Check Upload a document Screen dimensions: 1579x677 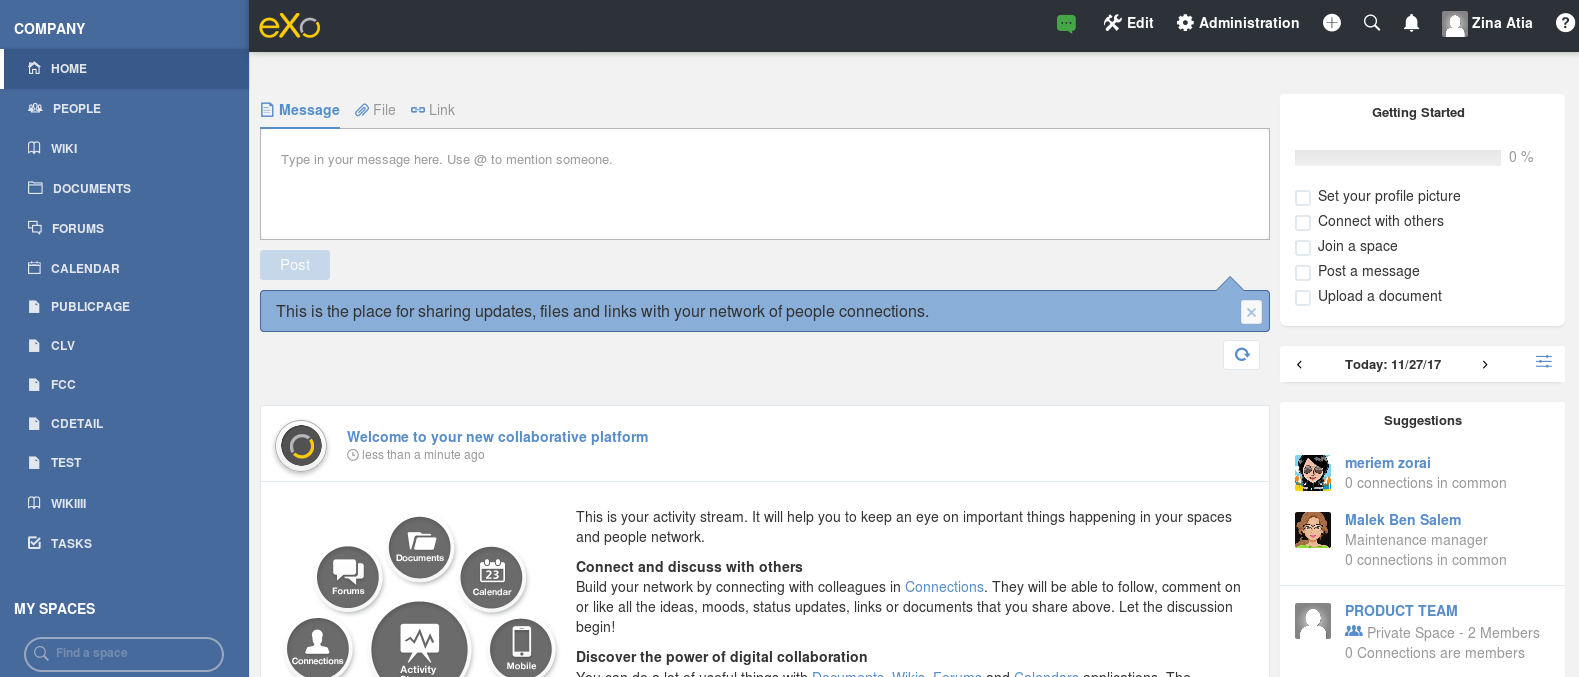coord(1303,297)
